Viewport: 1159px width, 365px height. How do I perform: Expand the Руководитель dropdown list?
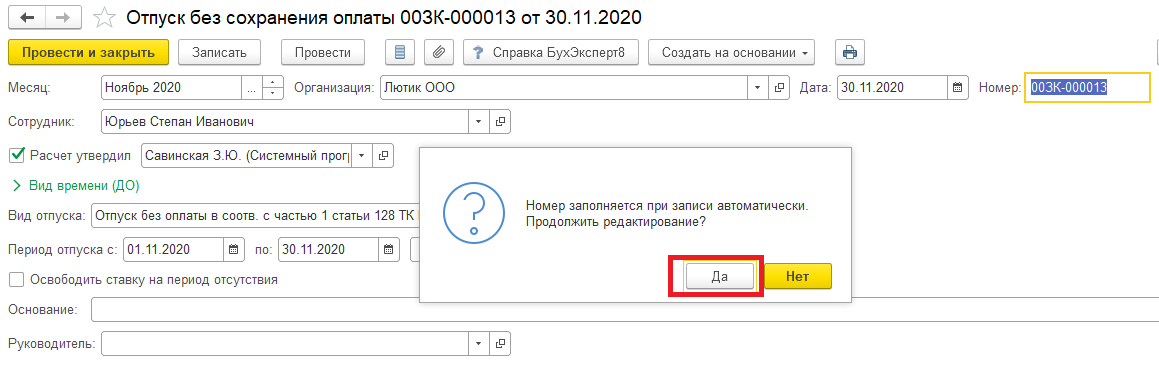(478, 344)
